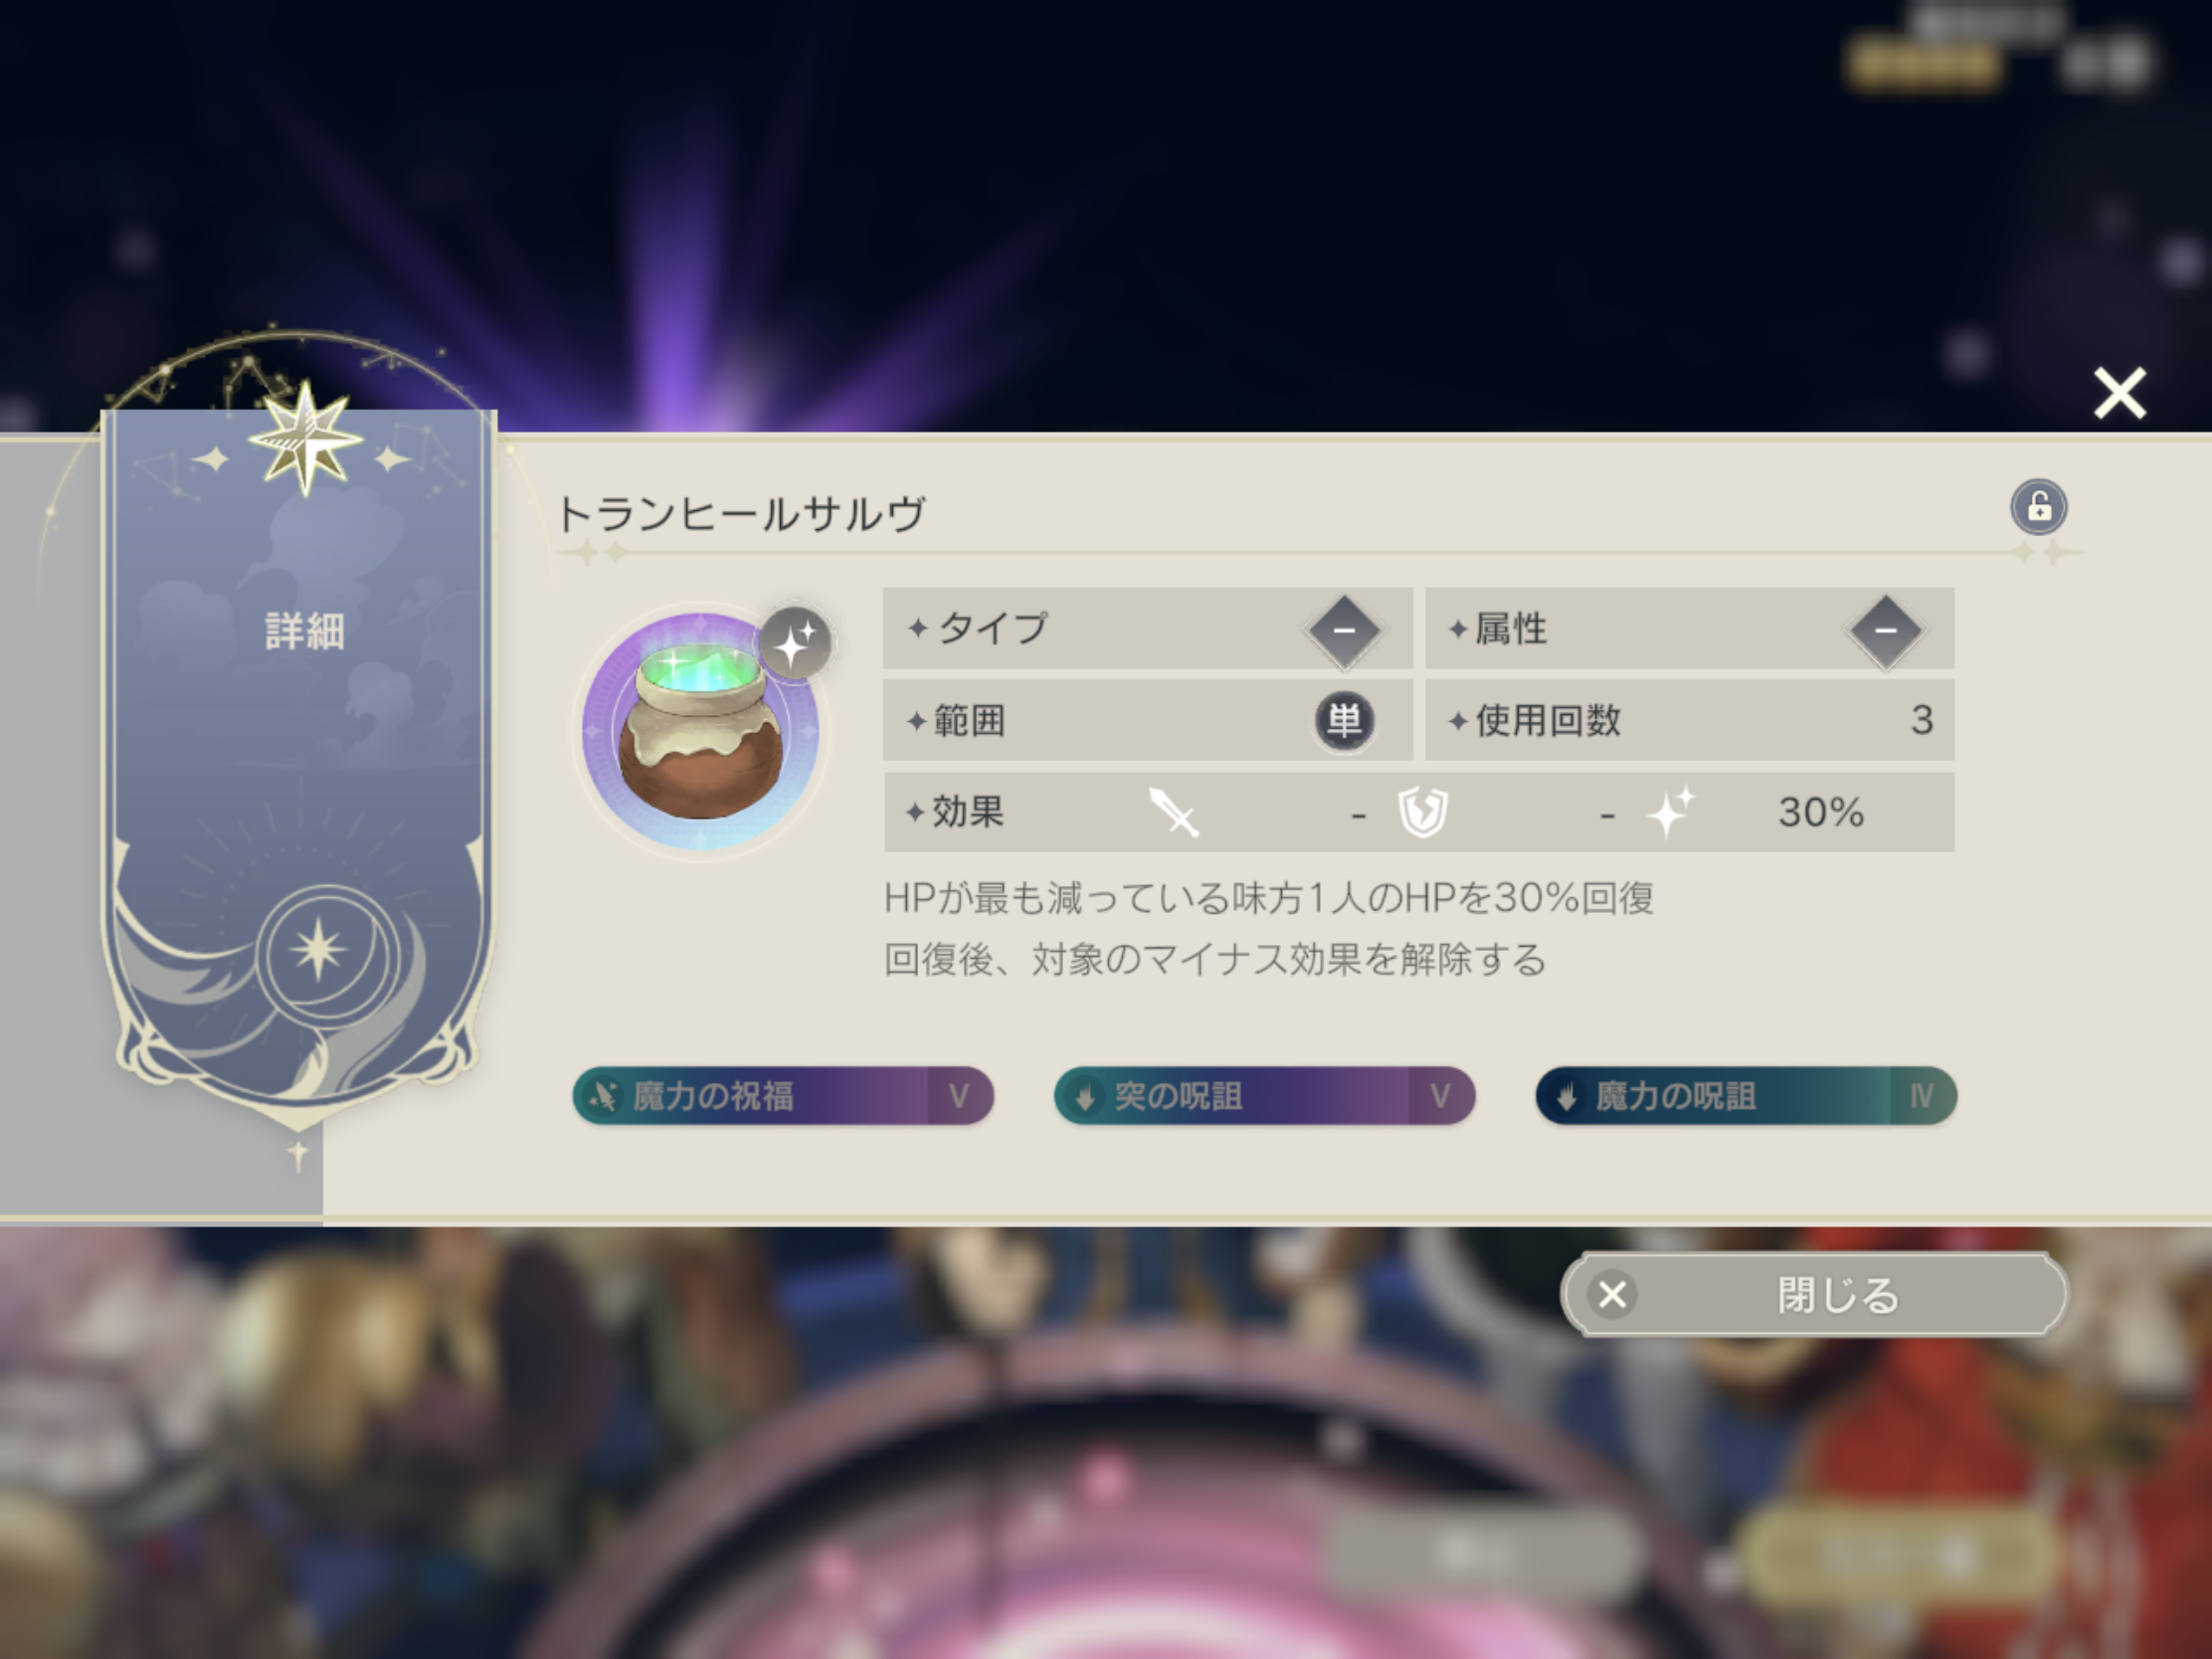This screenshot has width=2212, height=1659.
Task: Select the 魔力の祝福 V trait badge
Action: 783,1096
